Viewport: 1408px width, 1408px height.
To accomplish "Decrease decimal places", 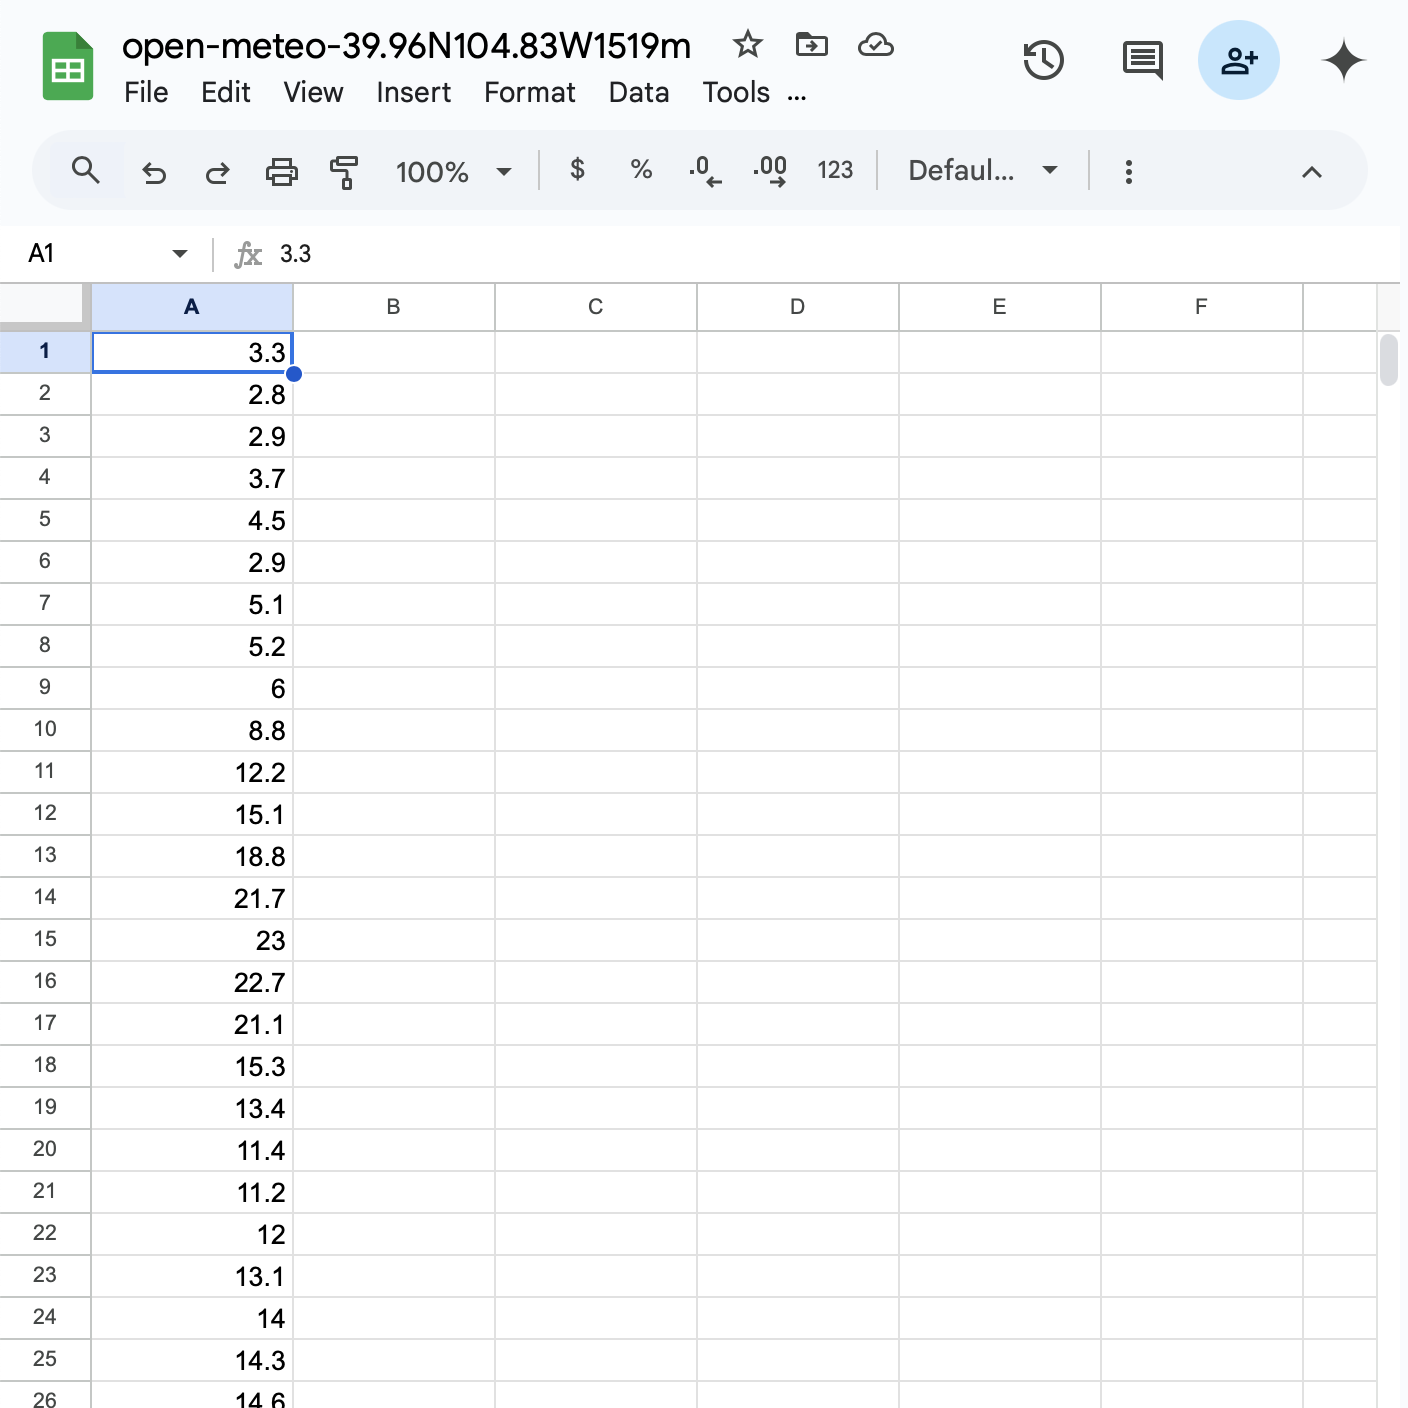I will tap(705, 171).
